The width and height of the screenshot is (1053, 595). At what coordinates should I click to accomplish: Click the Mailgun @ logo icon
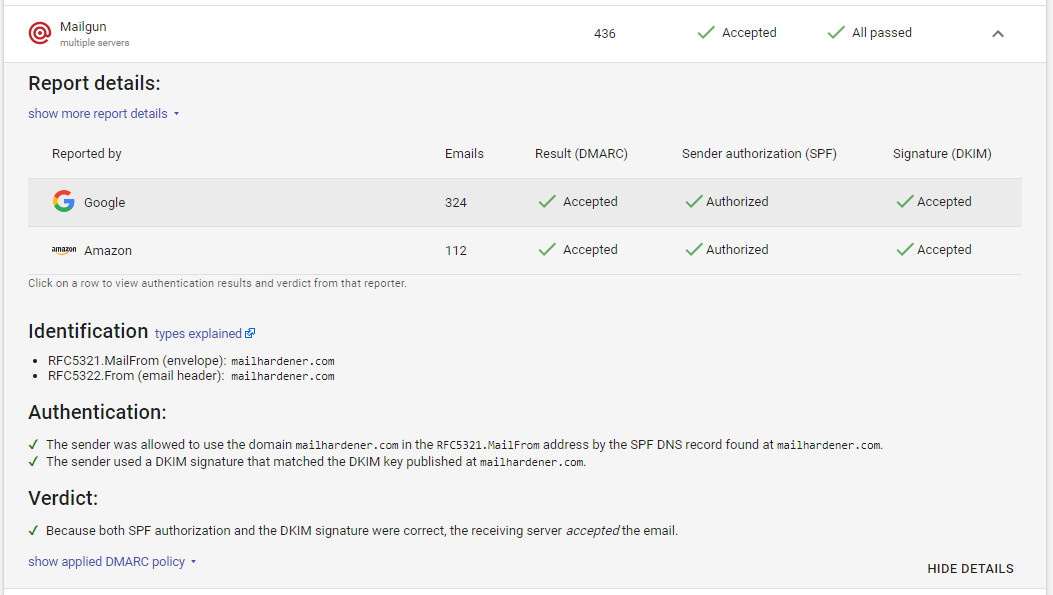tap(40, 33)
